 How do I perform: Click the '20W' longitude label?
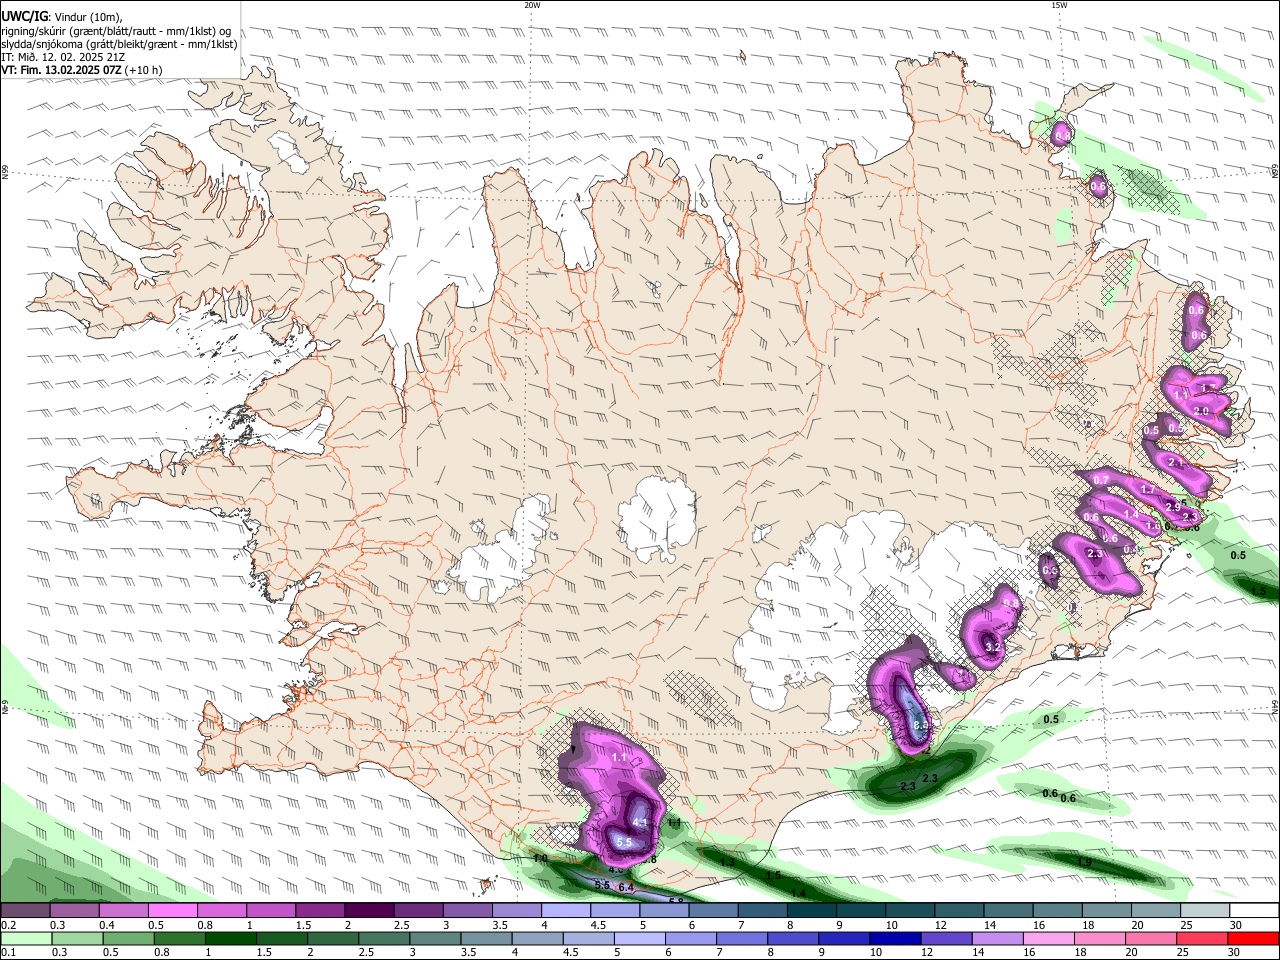click(x=532, y=5)
